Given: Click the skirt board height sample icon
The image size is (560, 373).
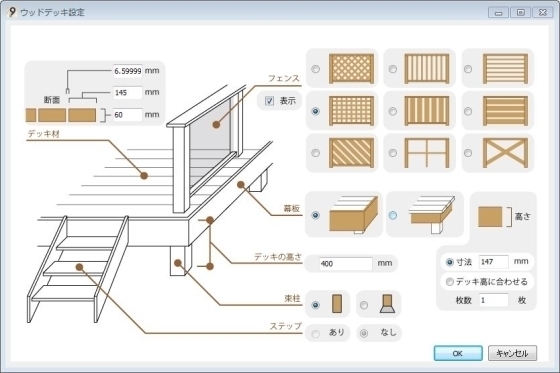Looking at the screenshot, I should click(x=490, y=217).
